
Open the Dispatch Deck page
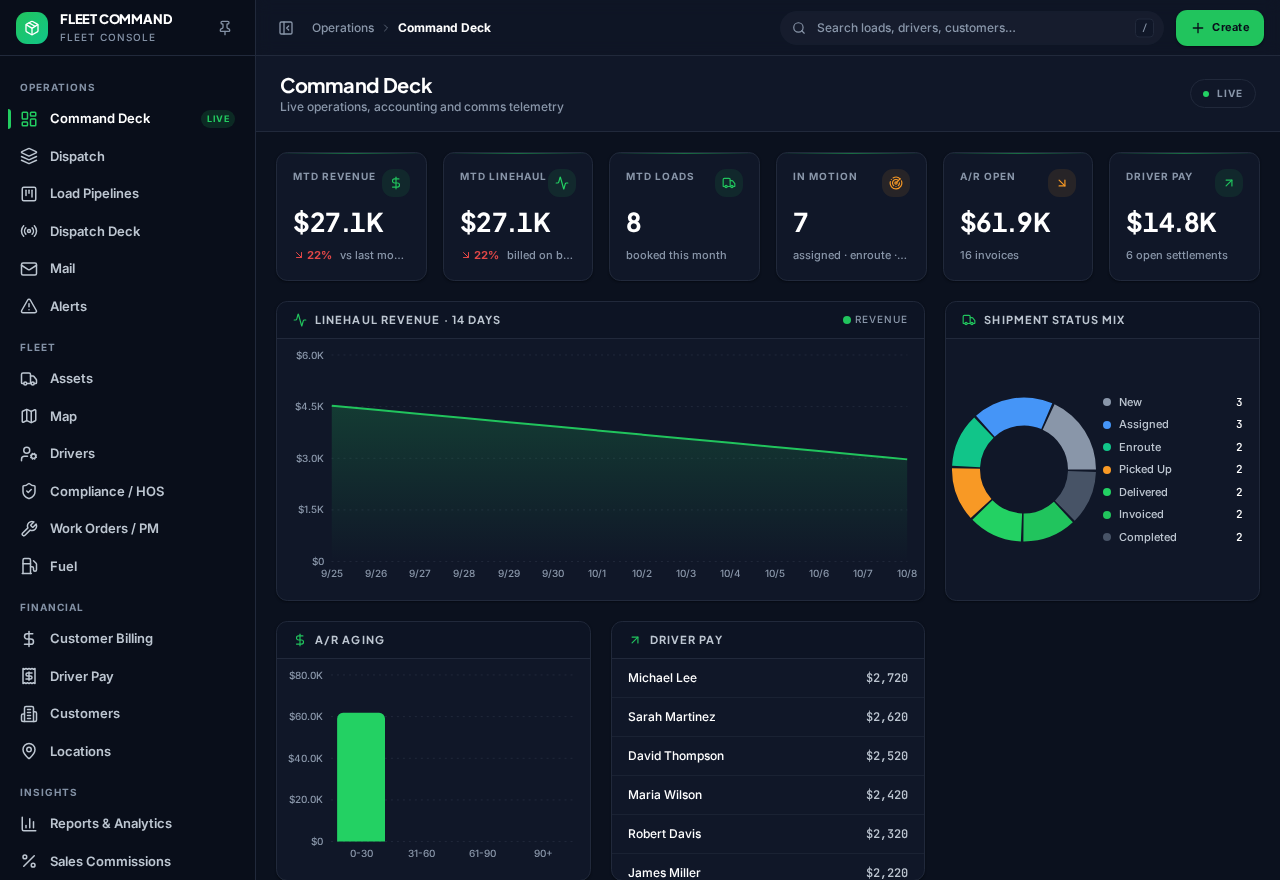click(127, 231)
